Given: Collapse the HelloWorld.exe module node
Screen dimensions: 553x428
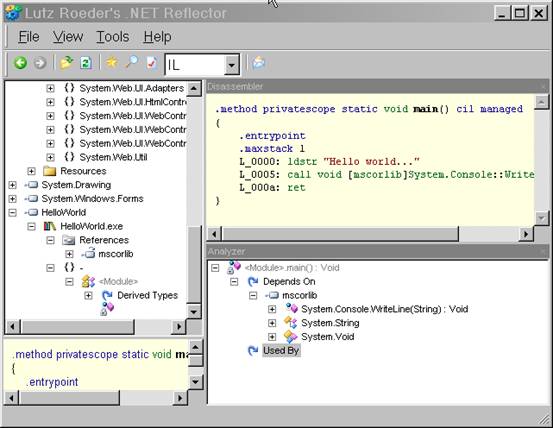Looking at the screenshot, I should point(31,226).
